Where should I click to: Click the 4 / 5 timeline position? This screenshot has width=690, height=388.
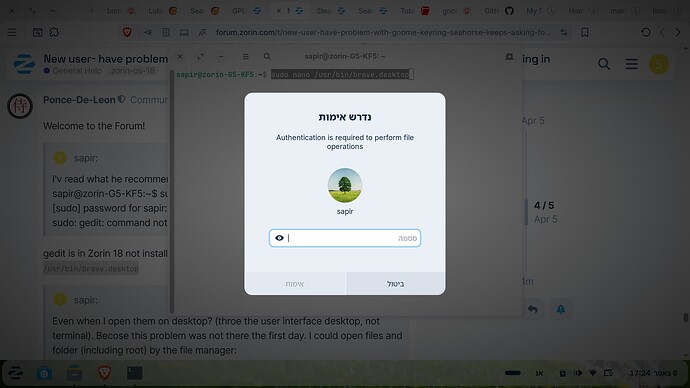[x=544, y=205]
